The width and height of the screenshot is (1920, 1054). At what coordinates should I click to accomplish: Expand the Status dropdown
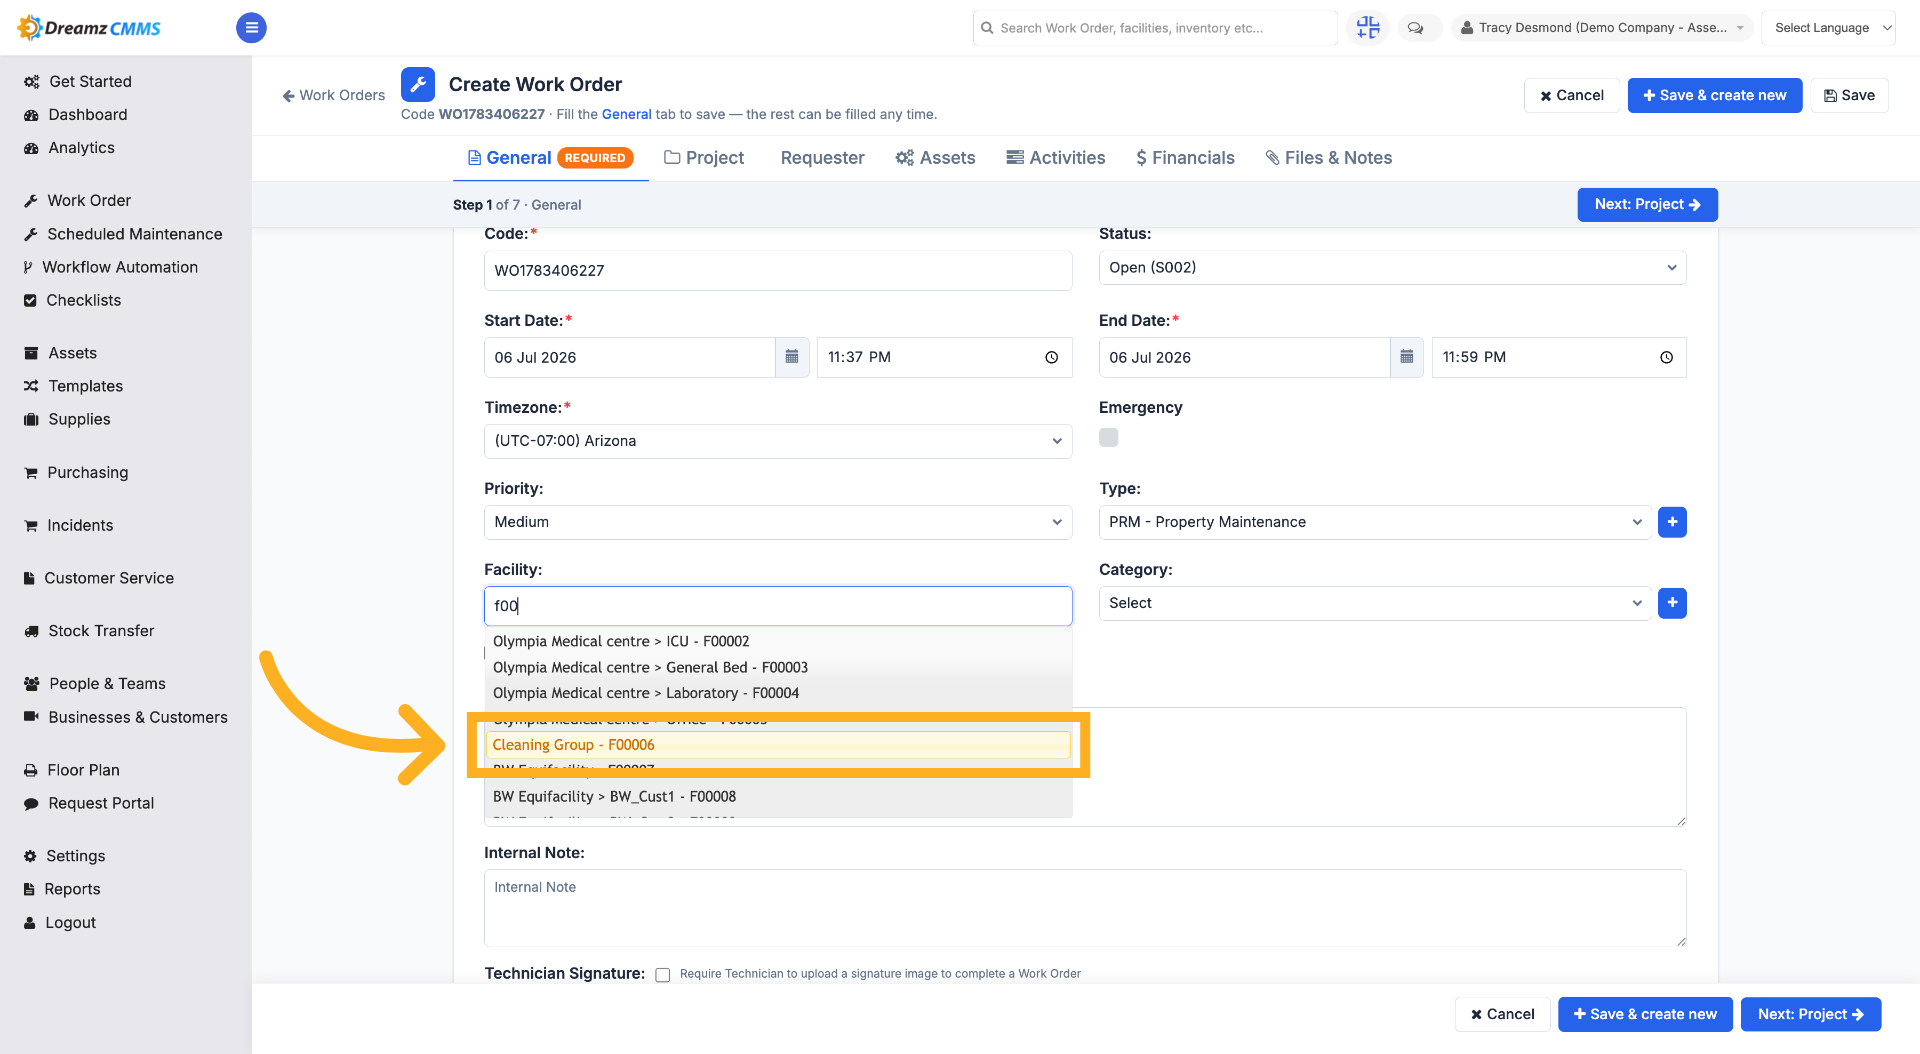[1392, 268]
